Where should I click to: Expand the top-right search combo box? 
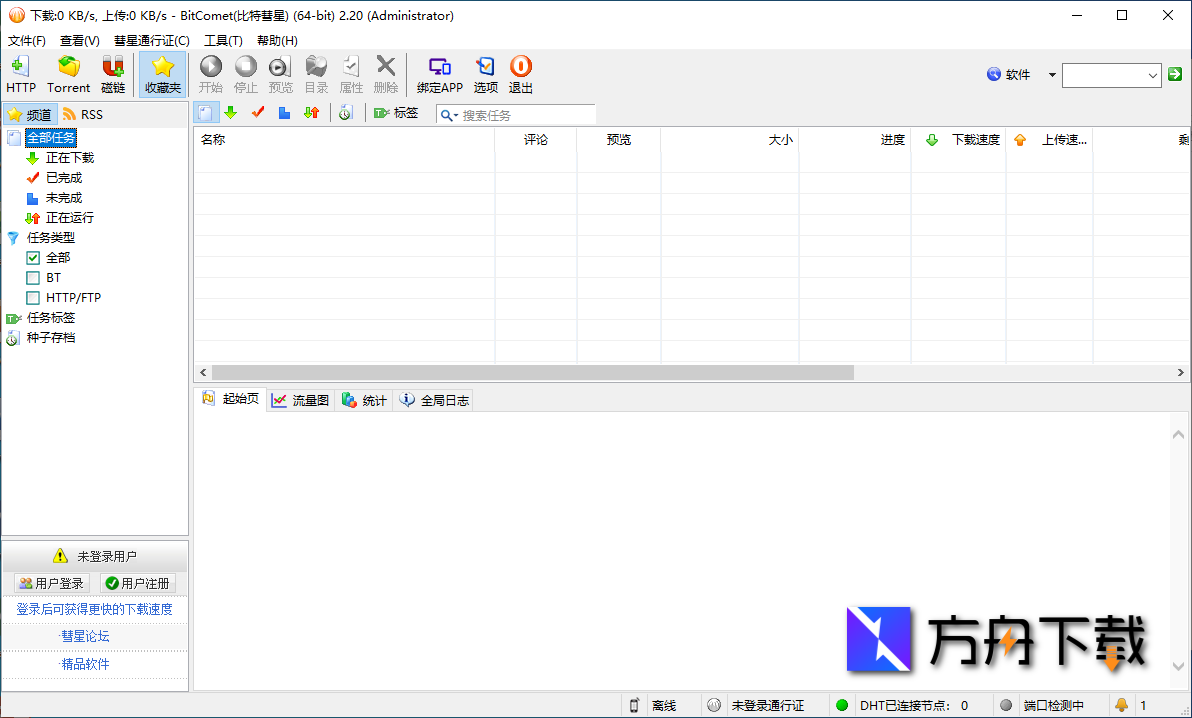1152,75
